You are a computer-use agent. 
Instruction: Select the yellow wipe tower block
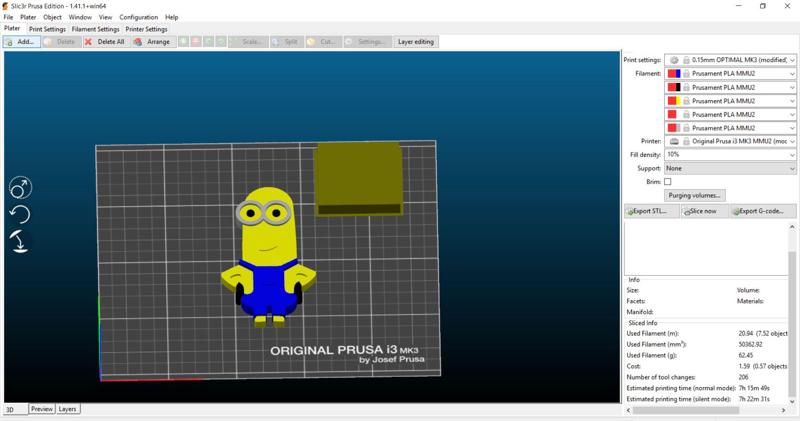tap(359, 179)
